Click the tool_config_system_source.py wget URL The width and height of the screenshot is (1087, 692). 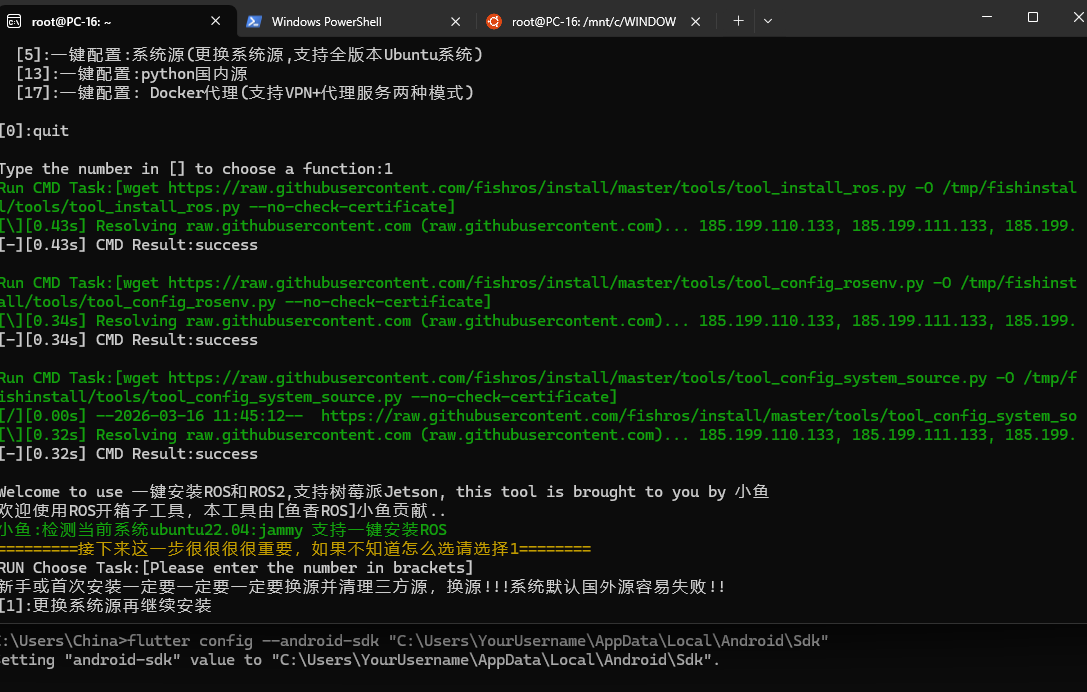click(577, 378)
